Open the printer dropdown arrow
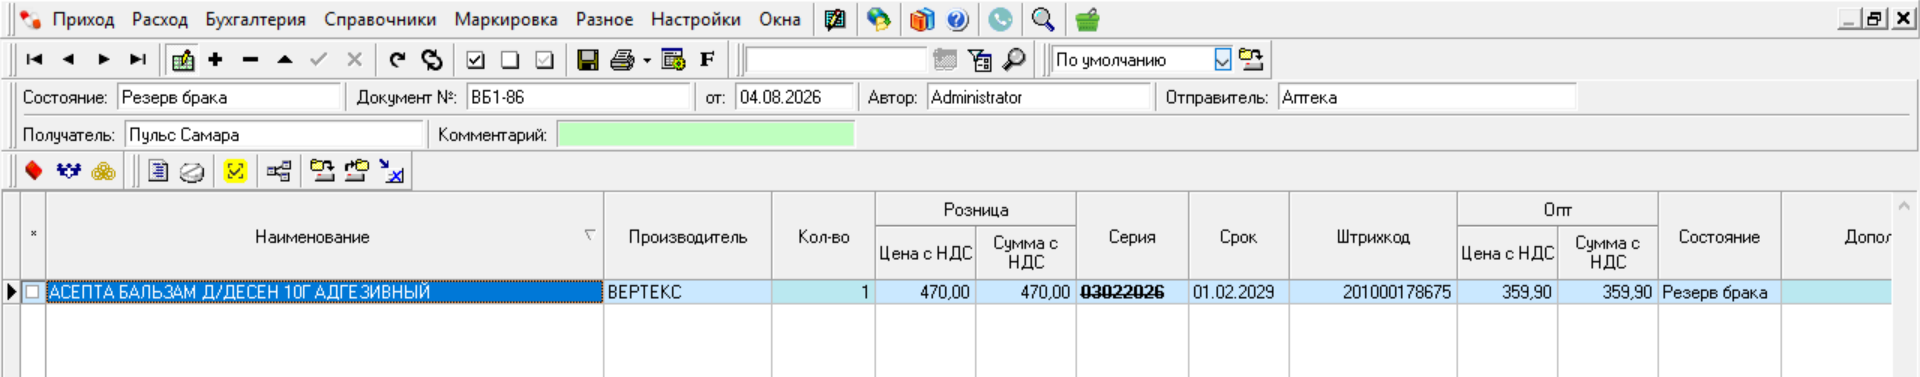Screen dimensions: 1920x377 pos(647,61)
